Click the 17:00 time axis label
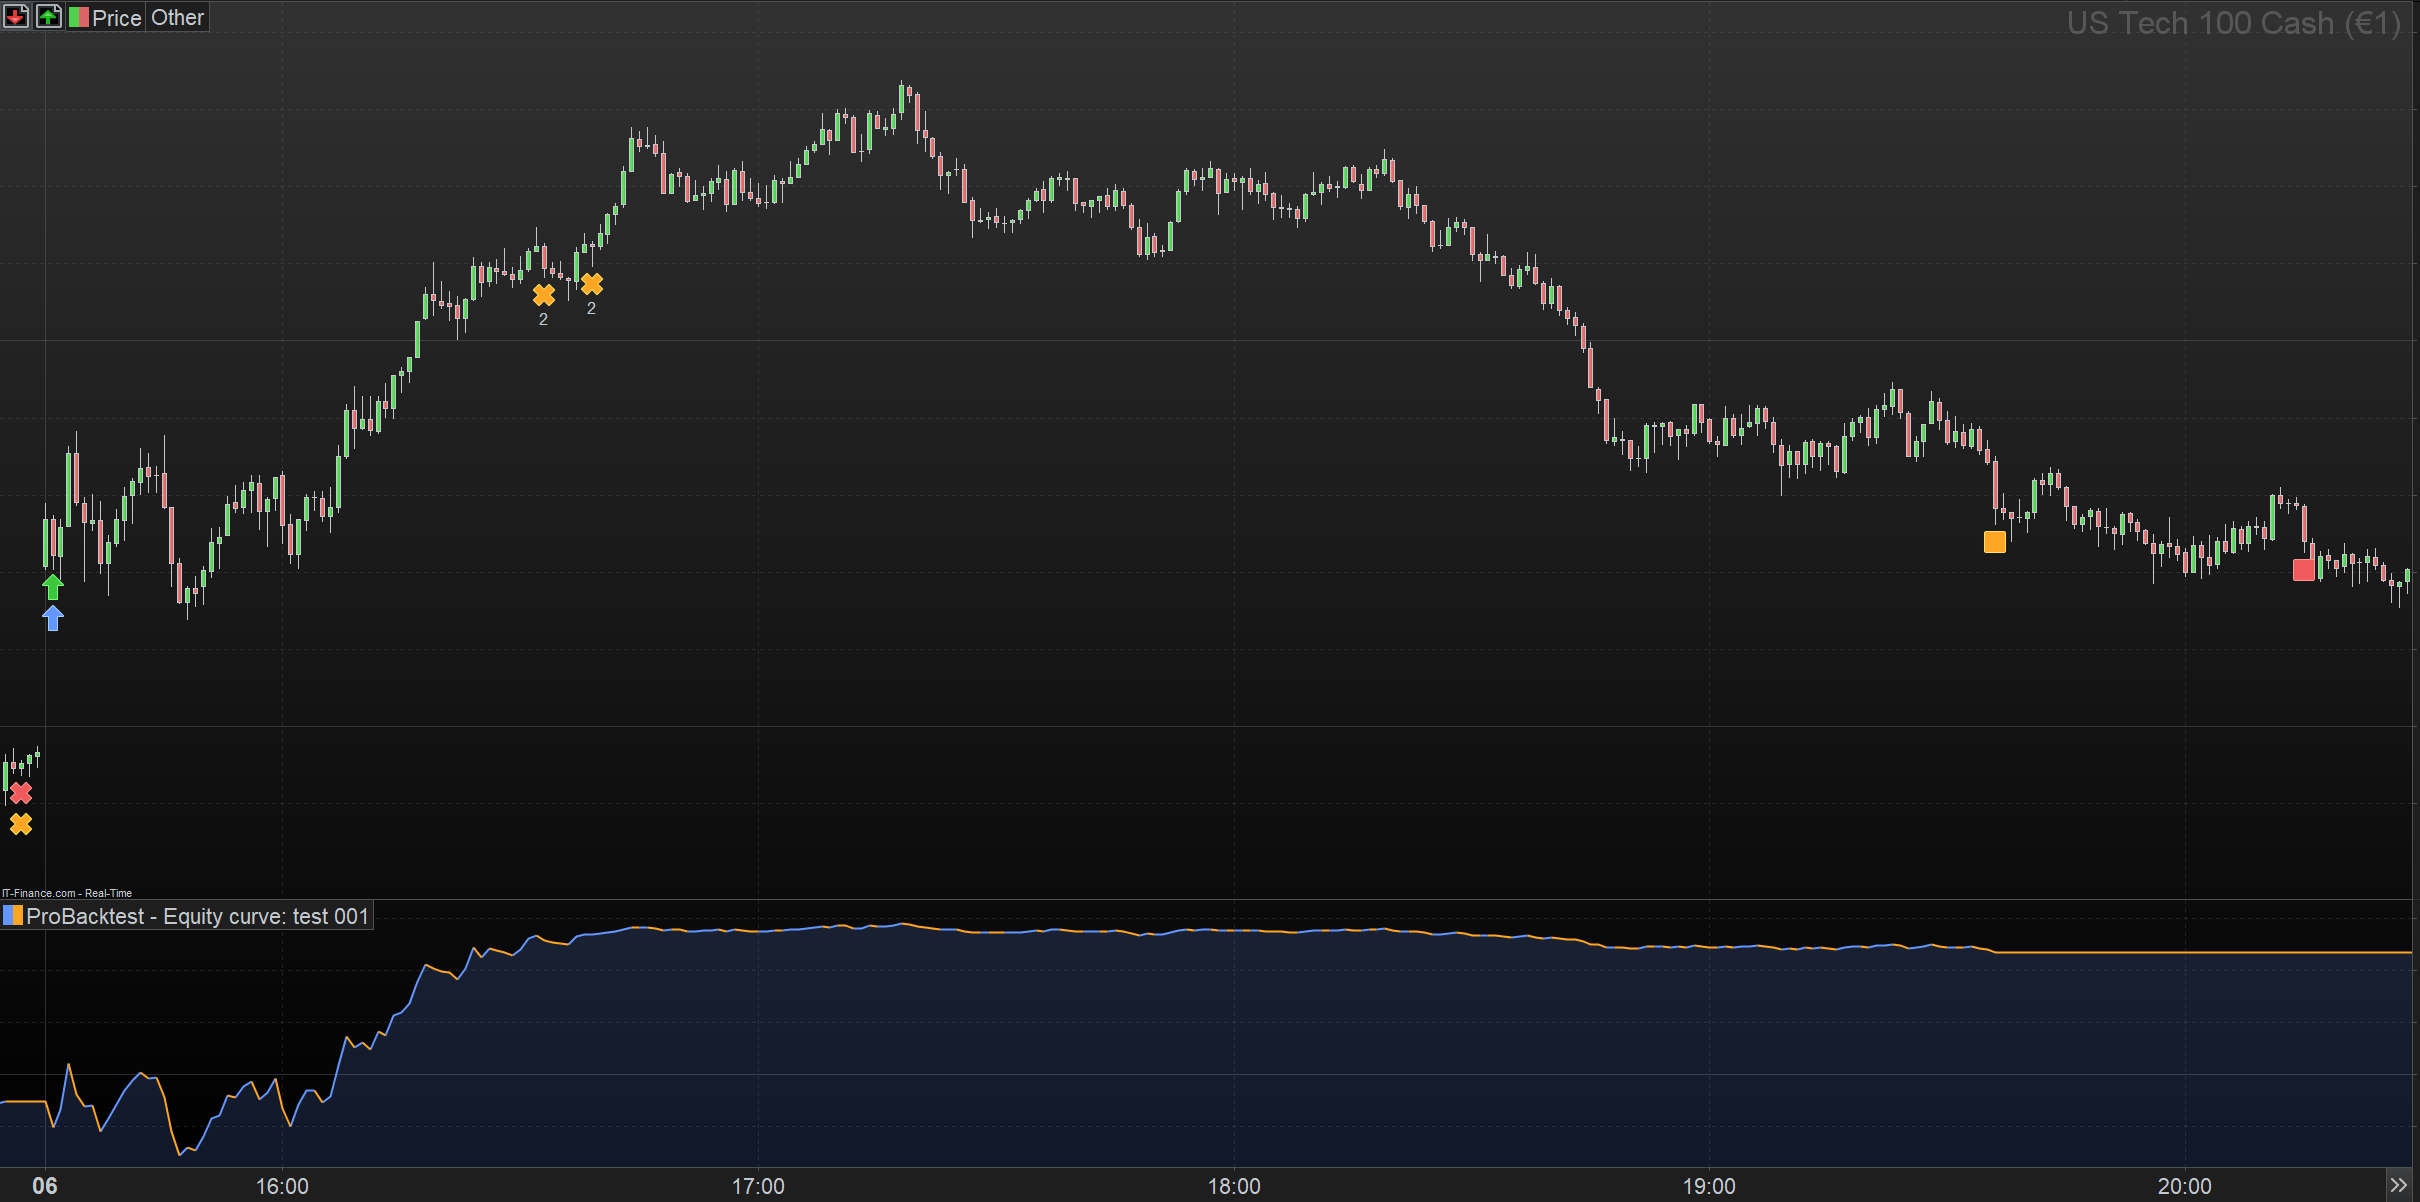 757,1186
